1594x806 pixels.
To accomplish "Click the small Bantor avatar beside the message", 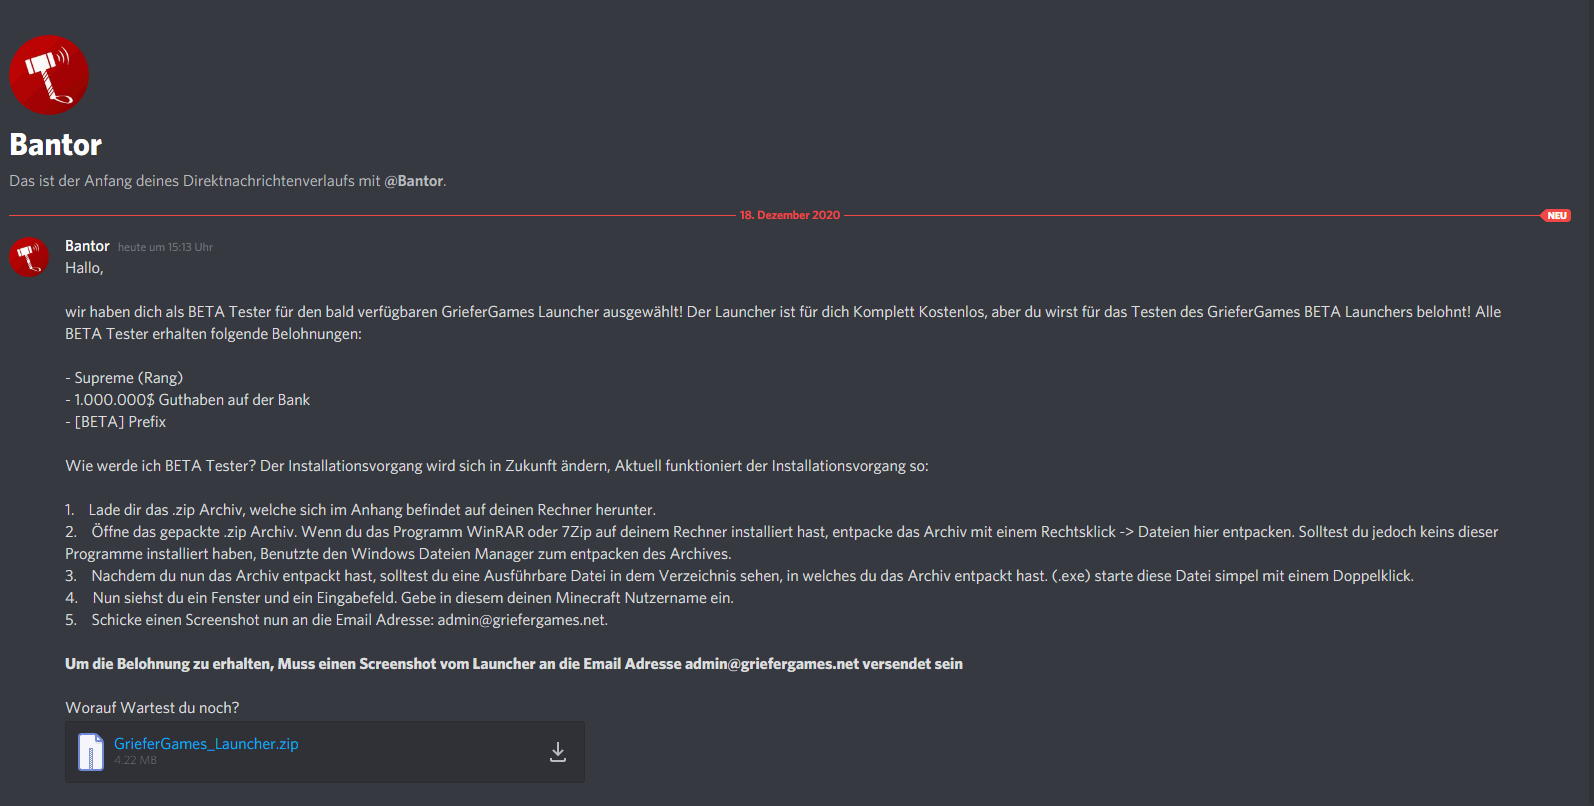I will (x=29, y=257).
